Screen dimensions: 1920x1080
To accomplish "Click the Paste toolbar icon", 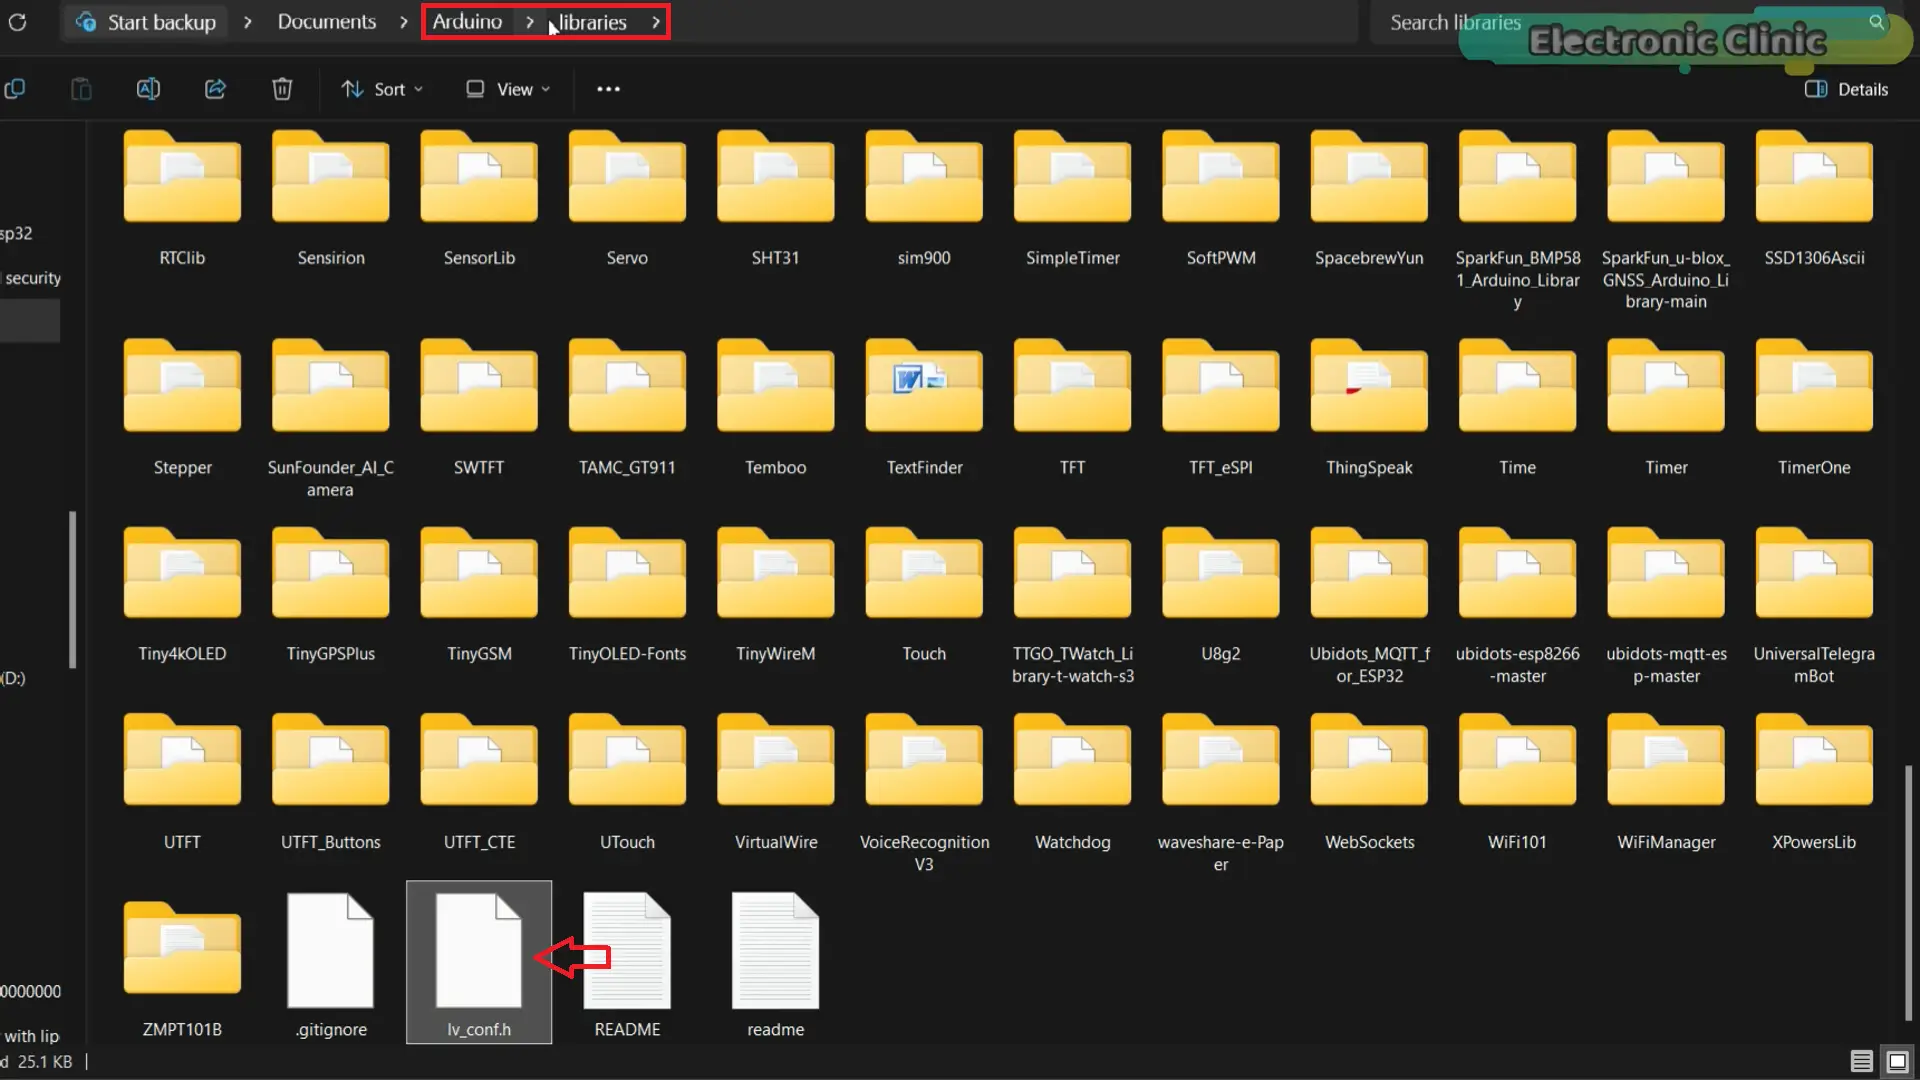I will 81,89.
